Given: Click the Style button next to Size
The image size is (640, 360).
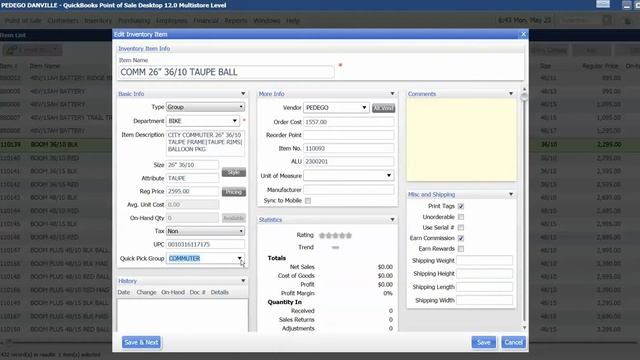Looking at the screenshot, I should point(233,172).
